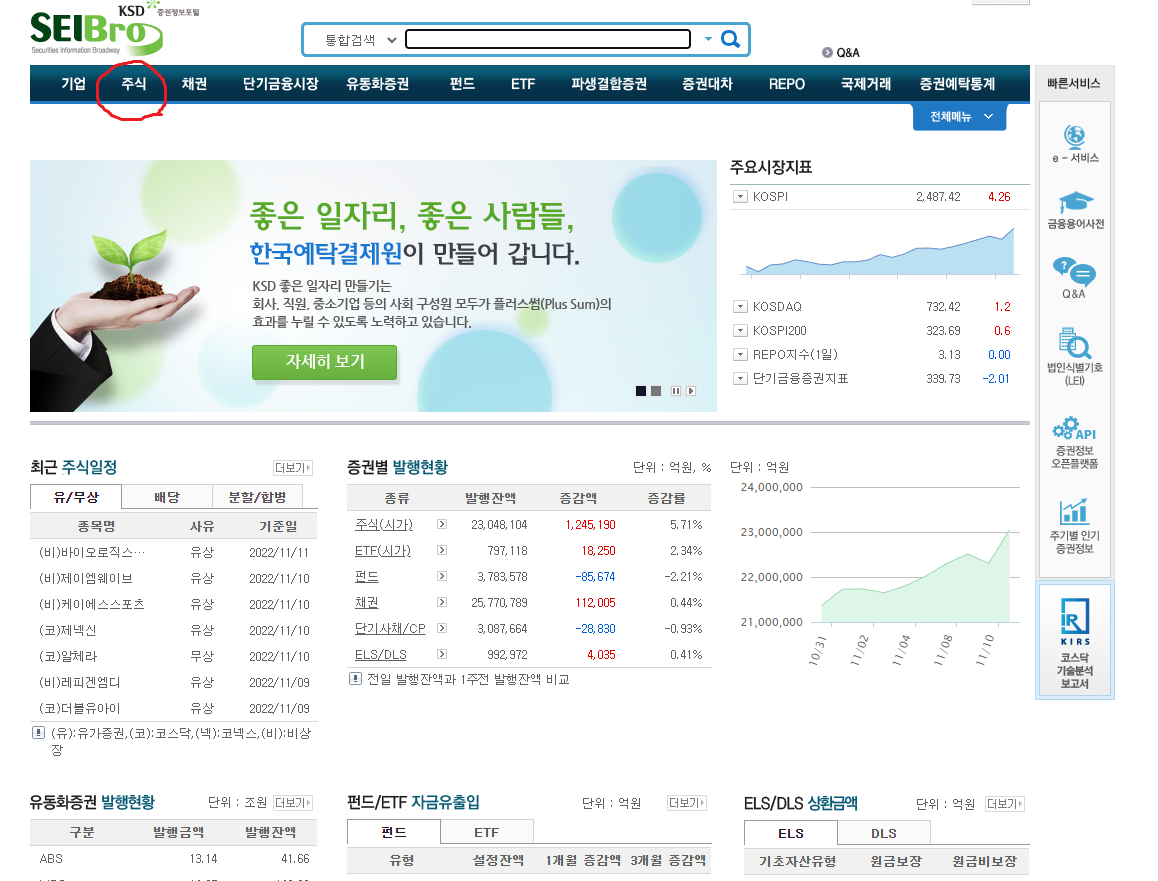The width and height of the screenshot is (1158, 881).
Task: Open 더보기 next to 최근 주식일정
Action: [x=291, y=470]
